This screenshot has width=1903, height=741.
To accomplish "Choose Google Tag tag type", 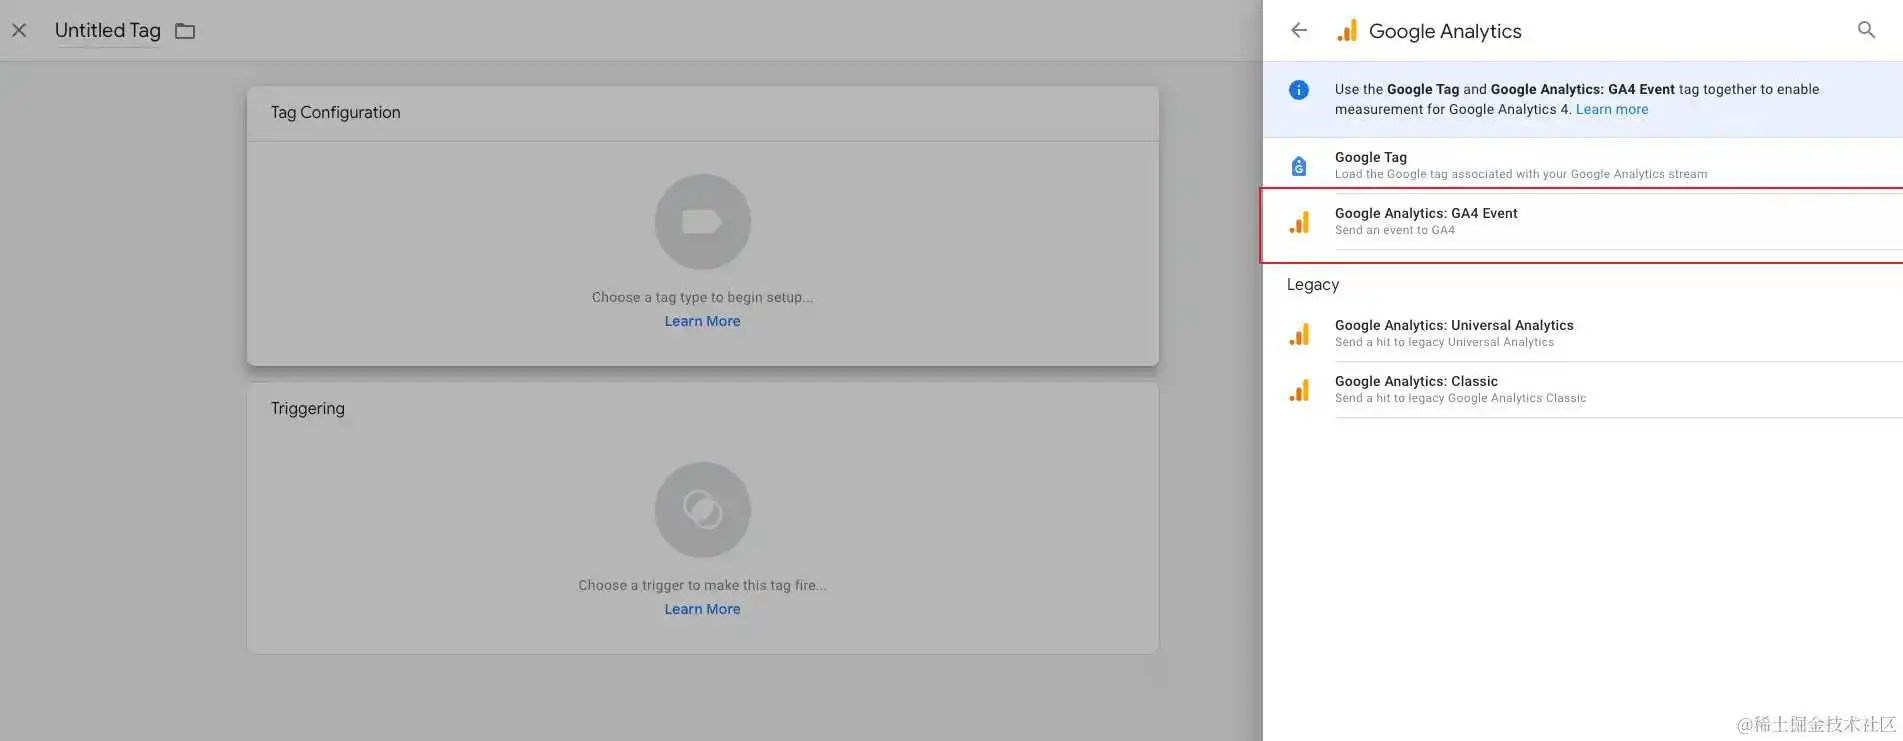I will pyautogui.click(x=1582, y=165).
